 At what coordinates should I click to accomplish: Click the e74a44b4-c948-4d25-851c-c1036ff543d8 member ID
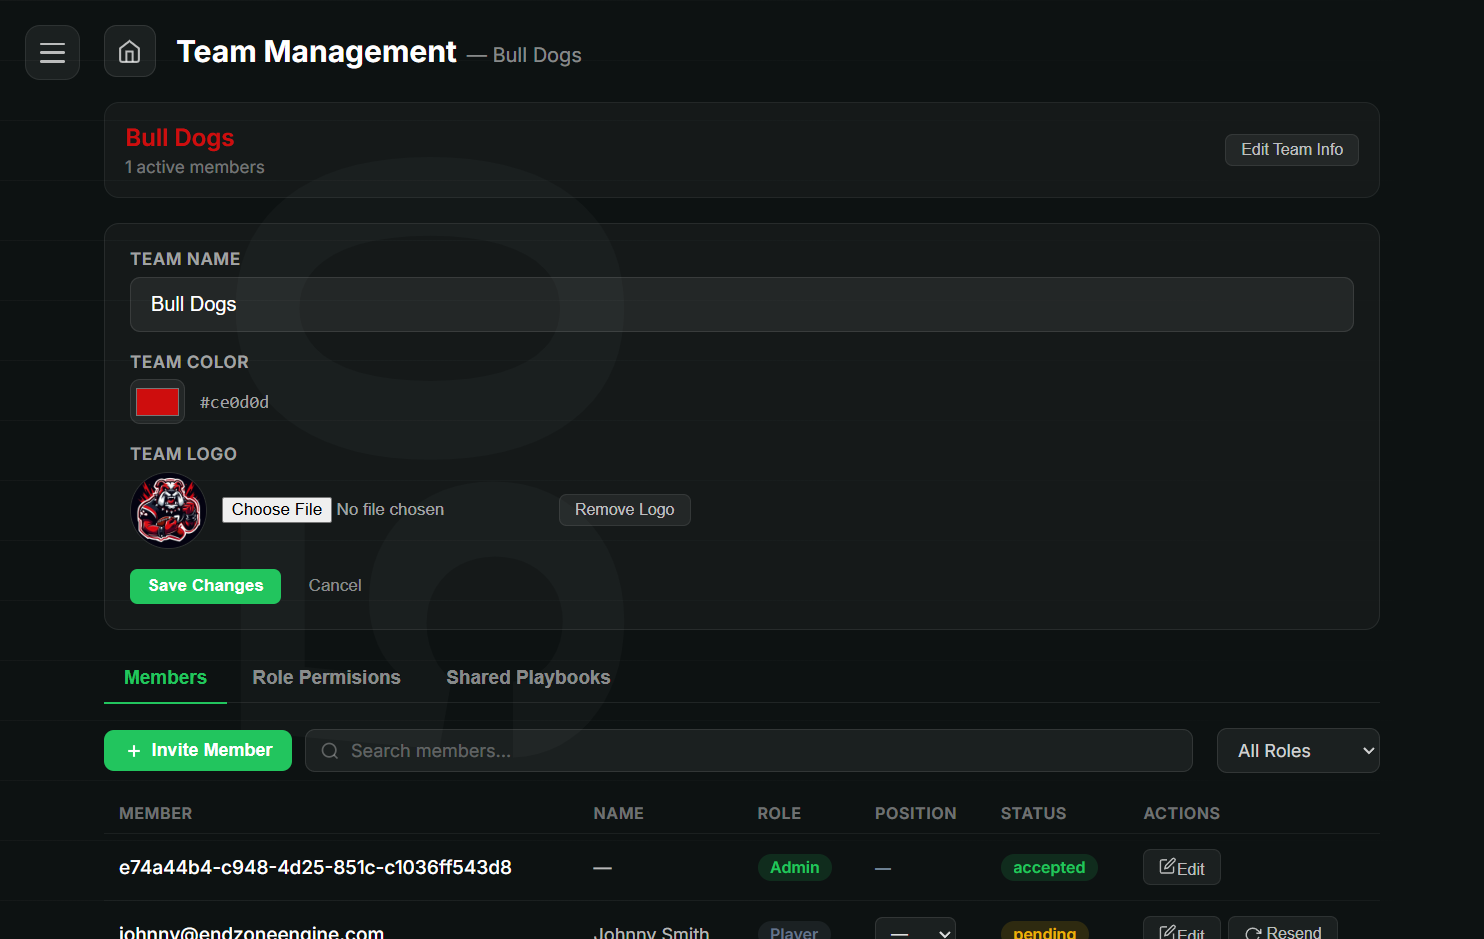(x=315, y=868)
